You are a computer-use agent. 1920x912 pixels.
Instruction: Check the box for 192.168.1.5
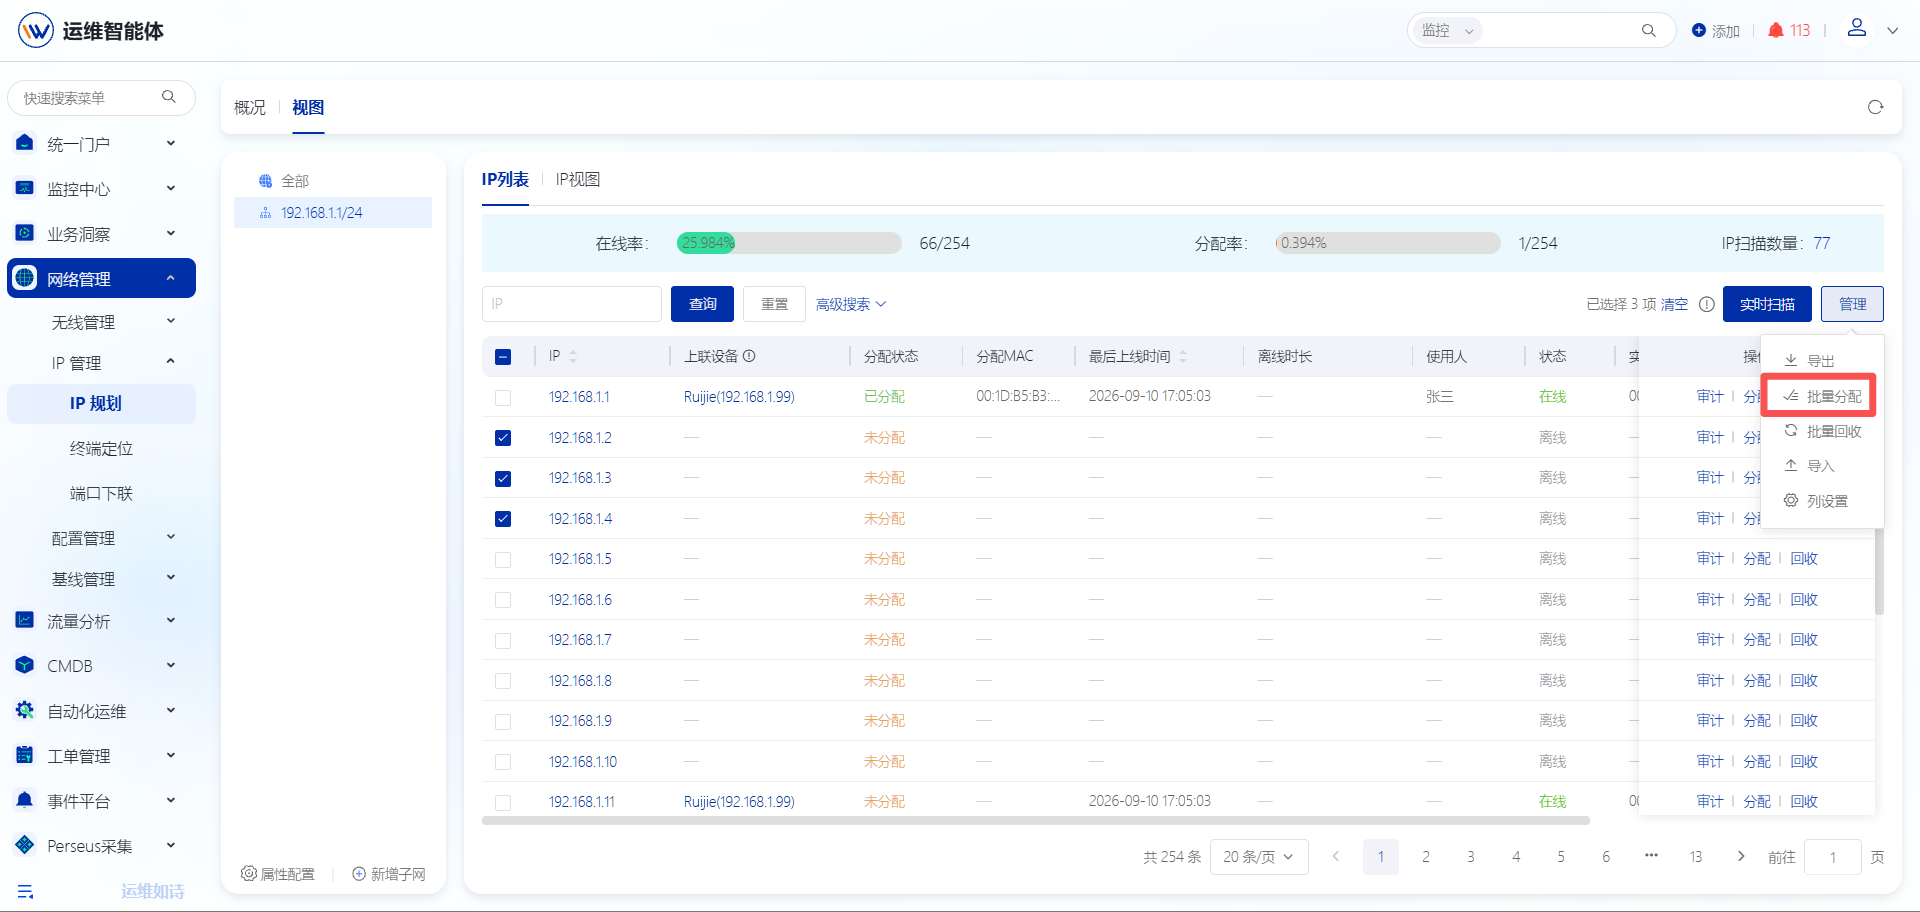(503, 559)
